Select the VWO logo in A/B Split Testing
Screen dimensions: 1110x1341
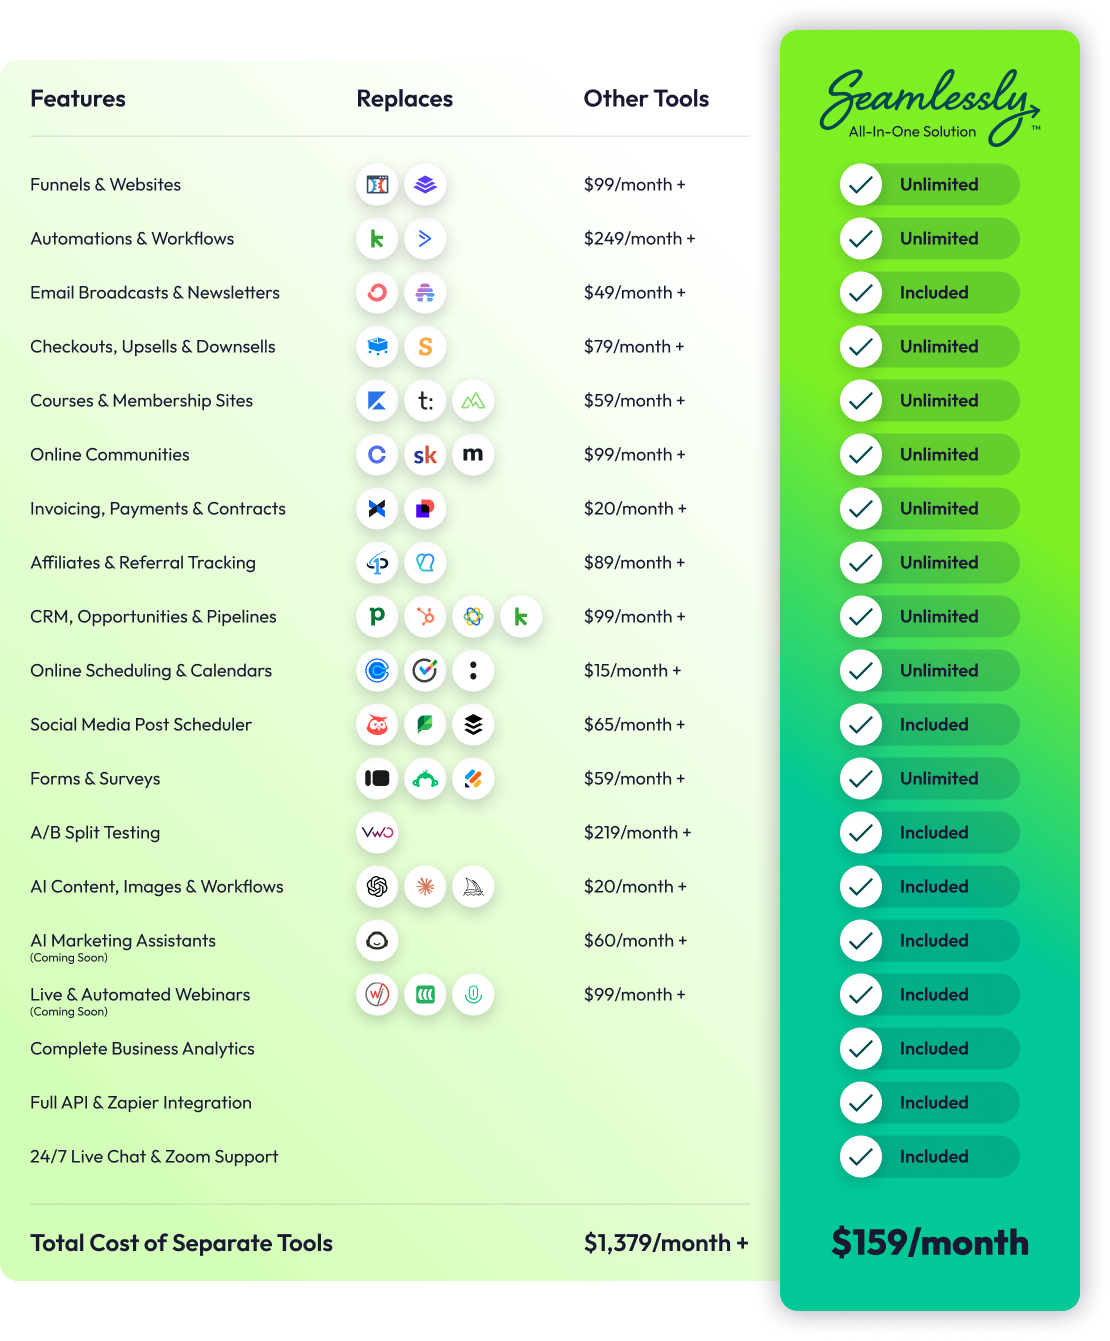377,833
